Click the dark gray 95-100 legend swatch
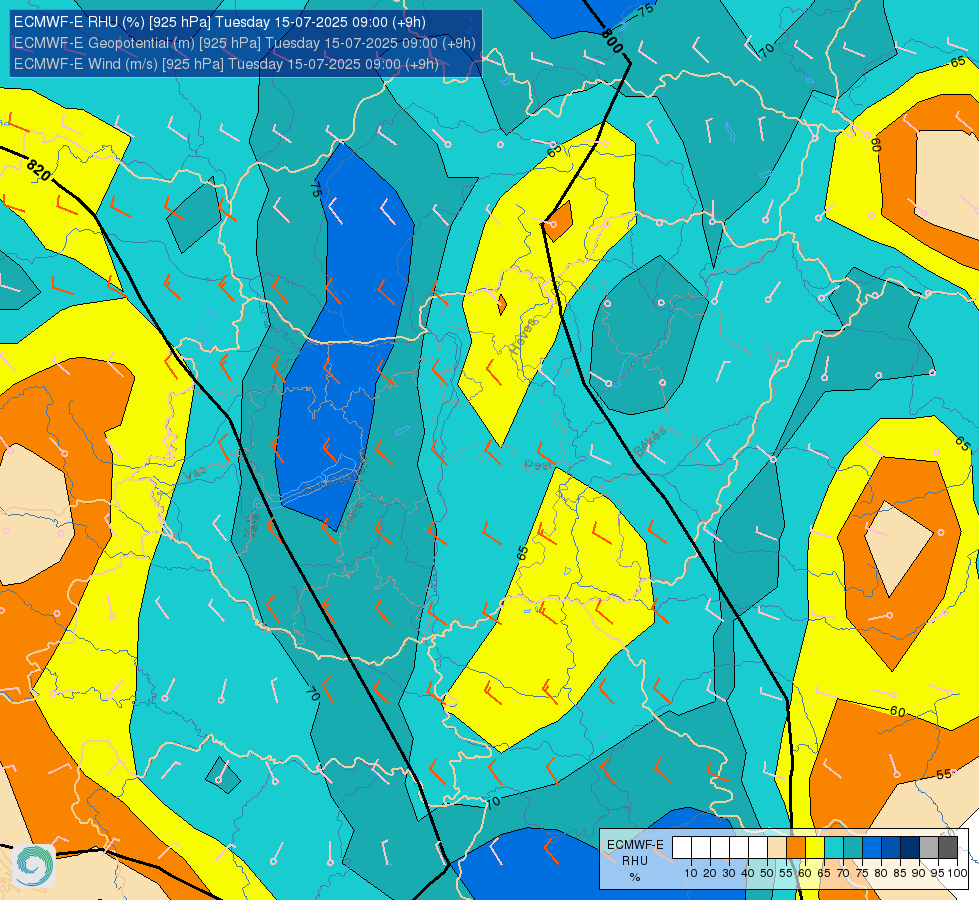The image size is (979, 900). point(948,848)
